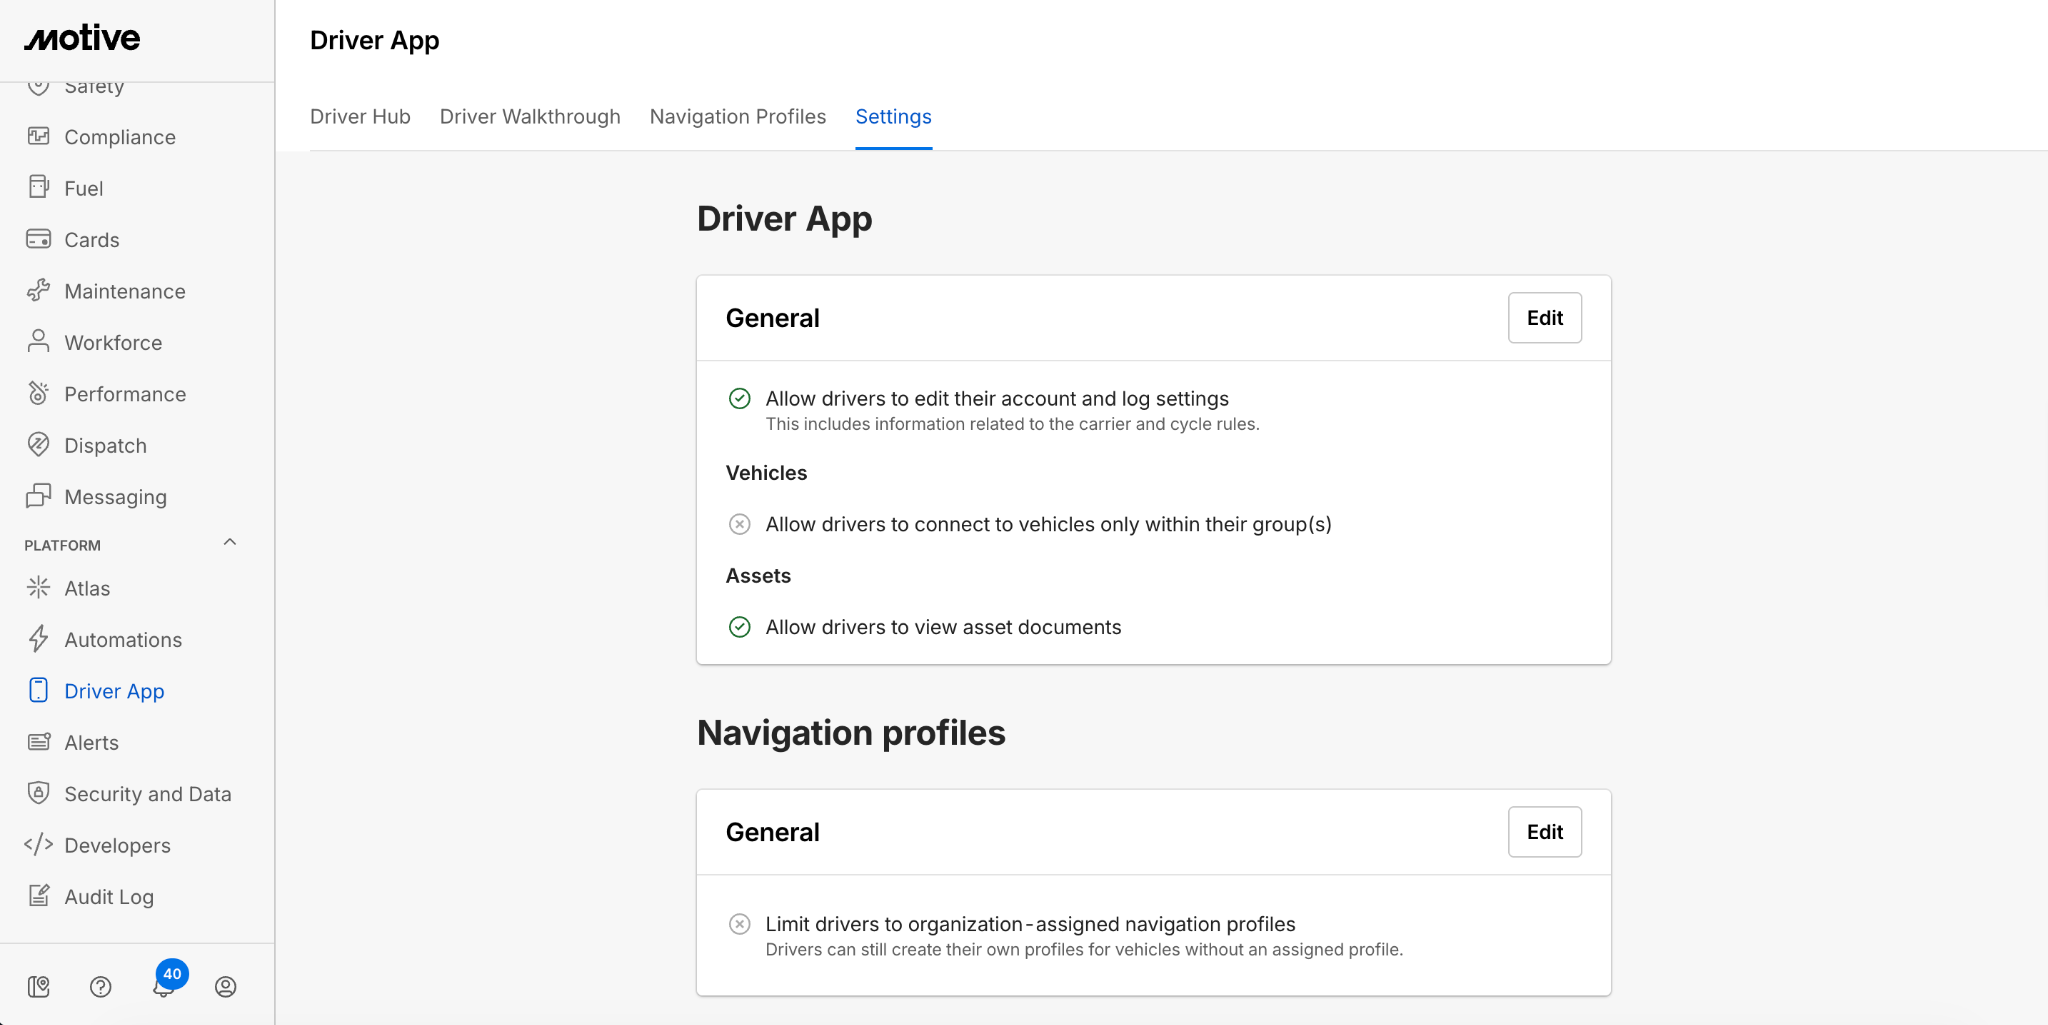
Task: Click the Developers code brackets icon
Action: 39,845
